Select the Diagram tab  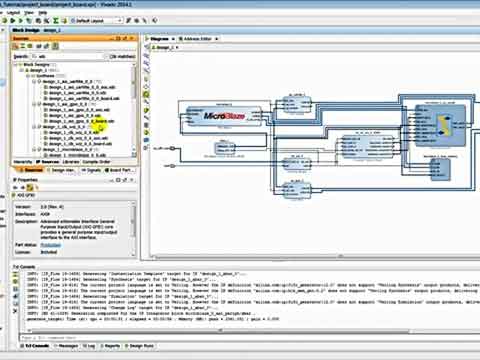(160, 39)
